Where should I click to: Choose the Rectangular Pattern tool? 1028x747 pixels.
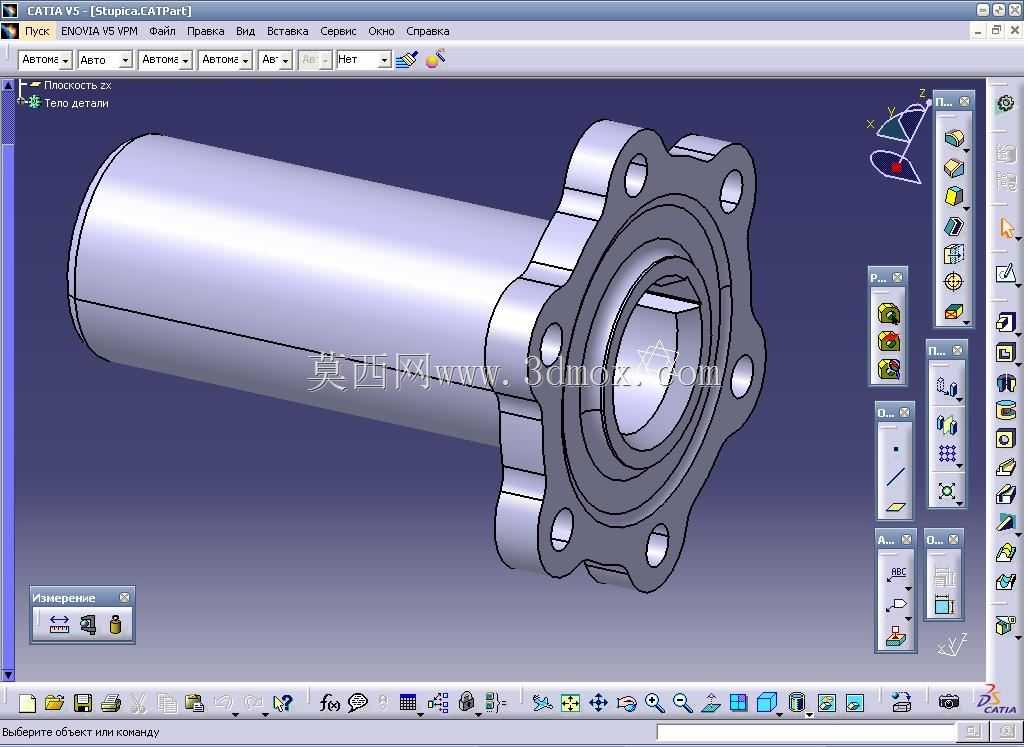point(947,454)
